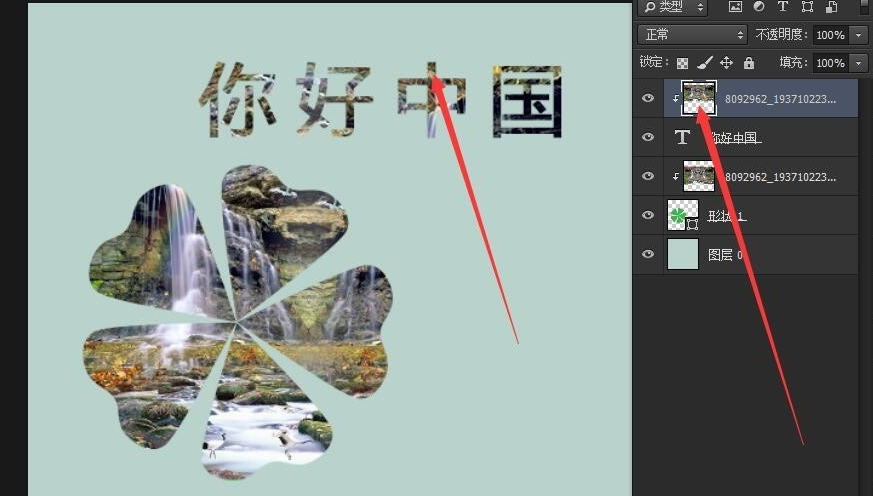Filter layers by pixel layer icon

pos(735,6)
